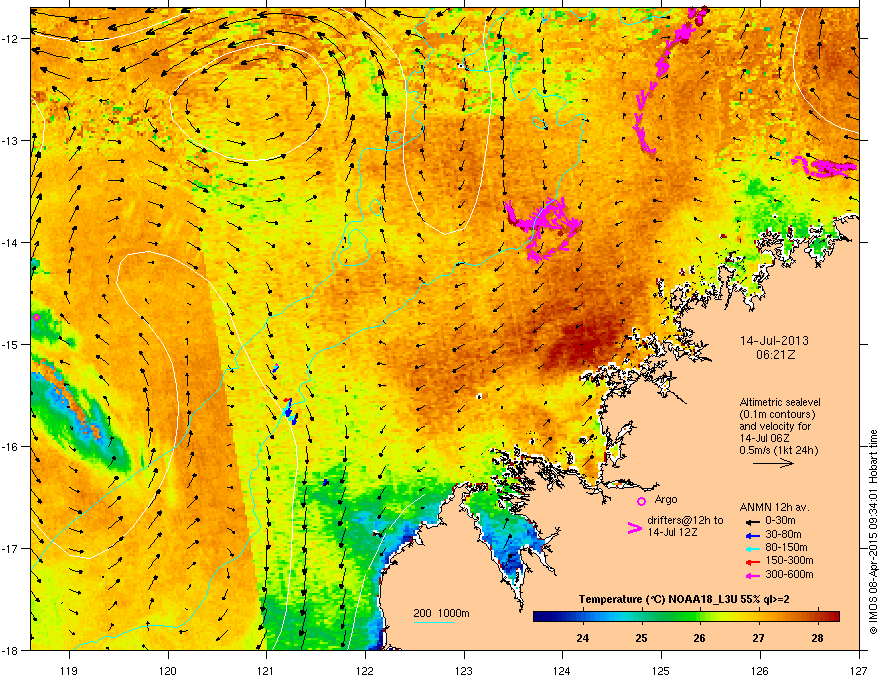Click longitude axis label '126'
Image resolution: width=880 pixels, height=680 pixels.
(760, 670)
